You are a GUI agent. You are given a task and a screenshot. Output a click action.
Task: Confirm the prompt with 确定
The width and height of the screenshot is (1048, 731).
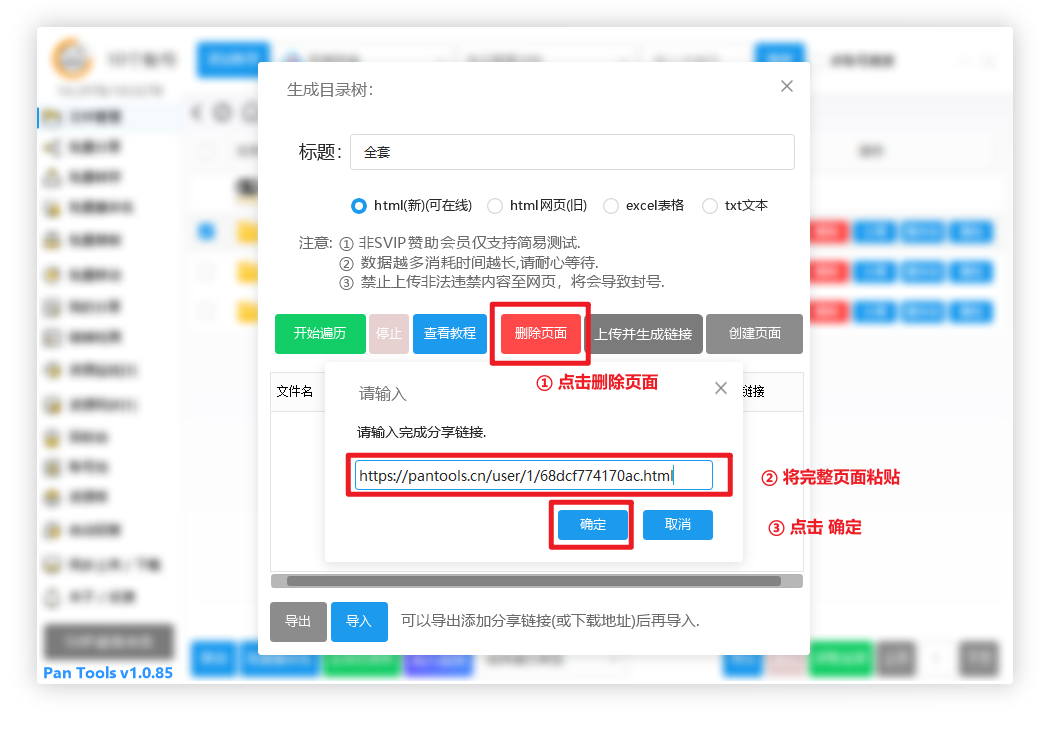(x=593, y=525)
